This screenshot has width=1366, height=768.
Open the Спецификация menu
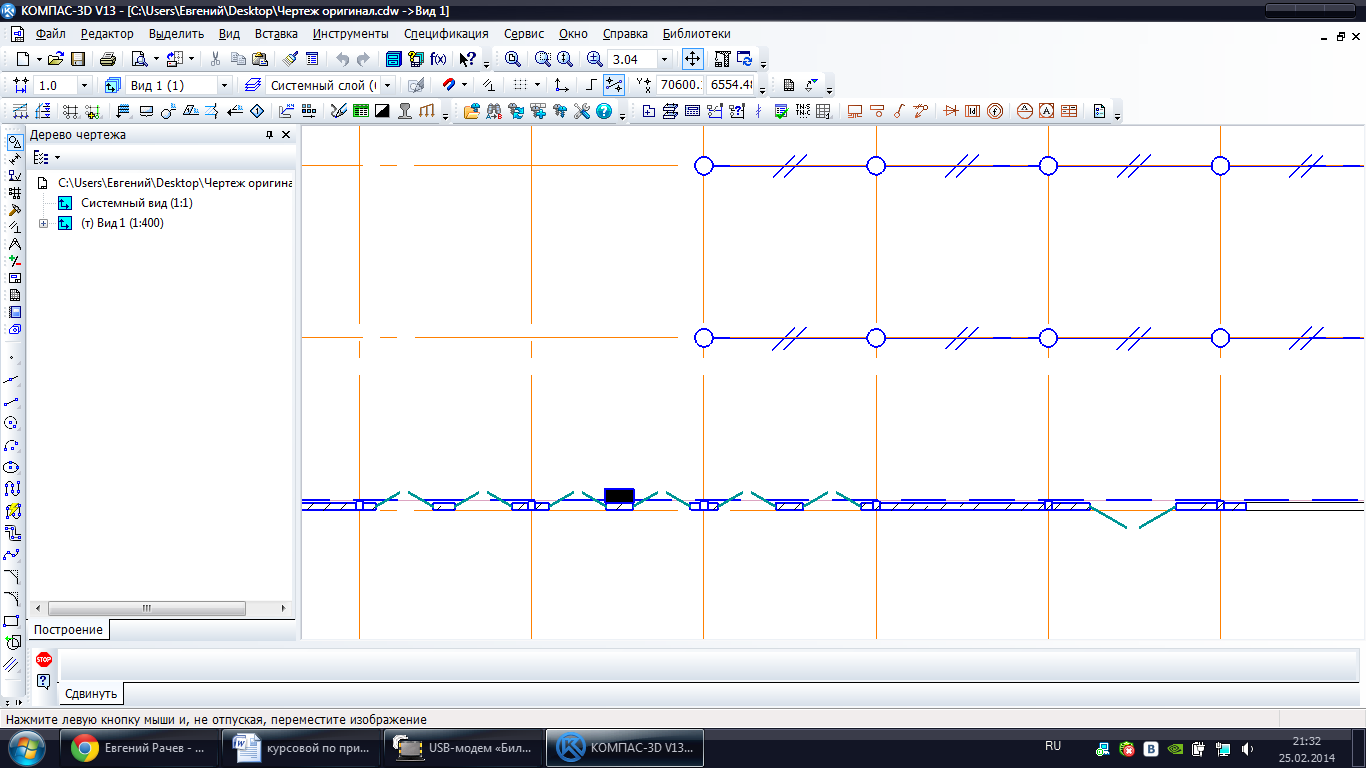(x=446, y=34)
